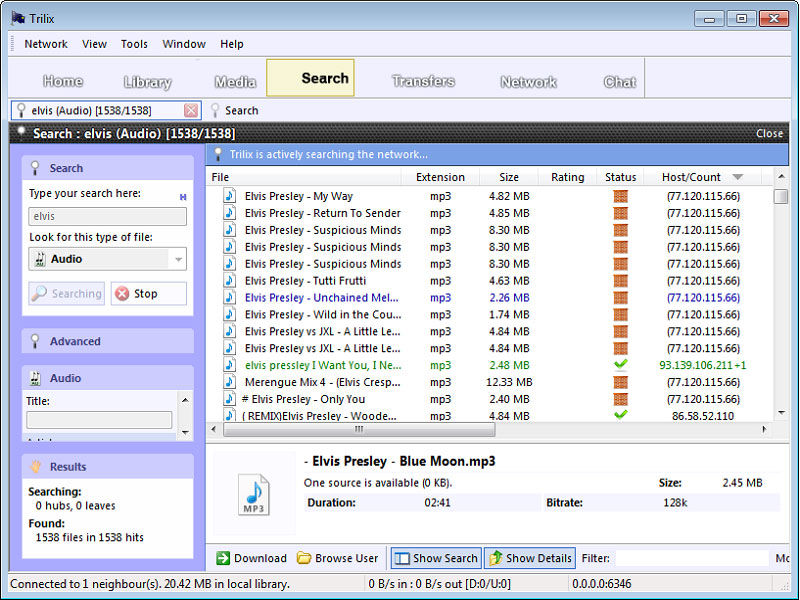Switch to the Network tab
Viewport: 800px width, 600px height.
coord(529,82)
